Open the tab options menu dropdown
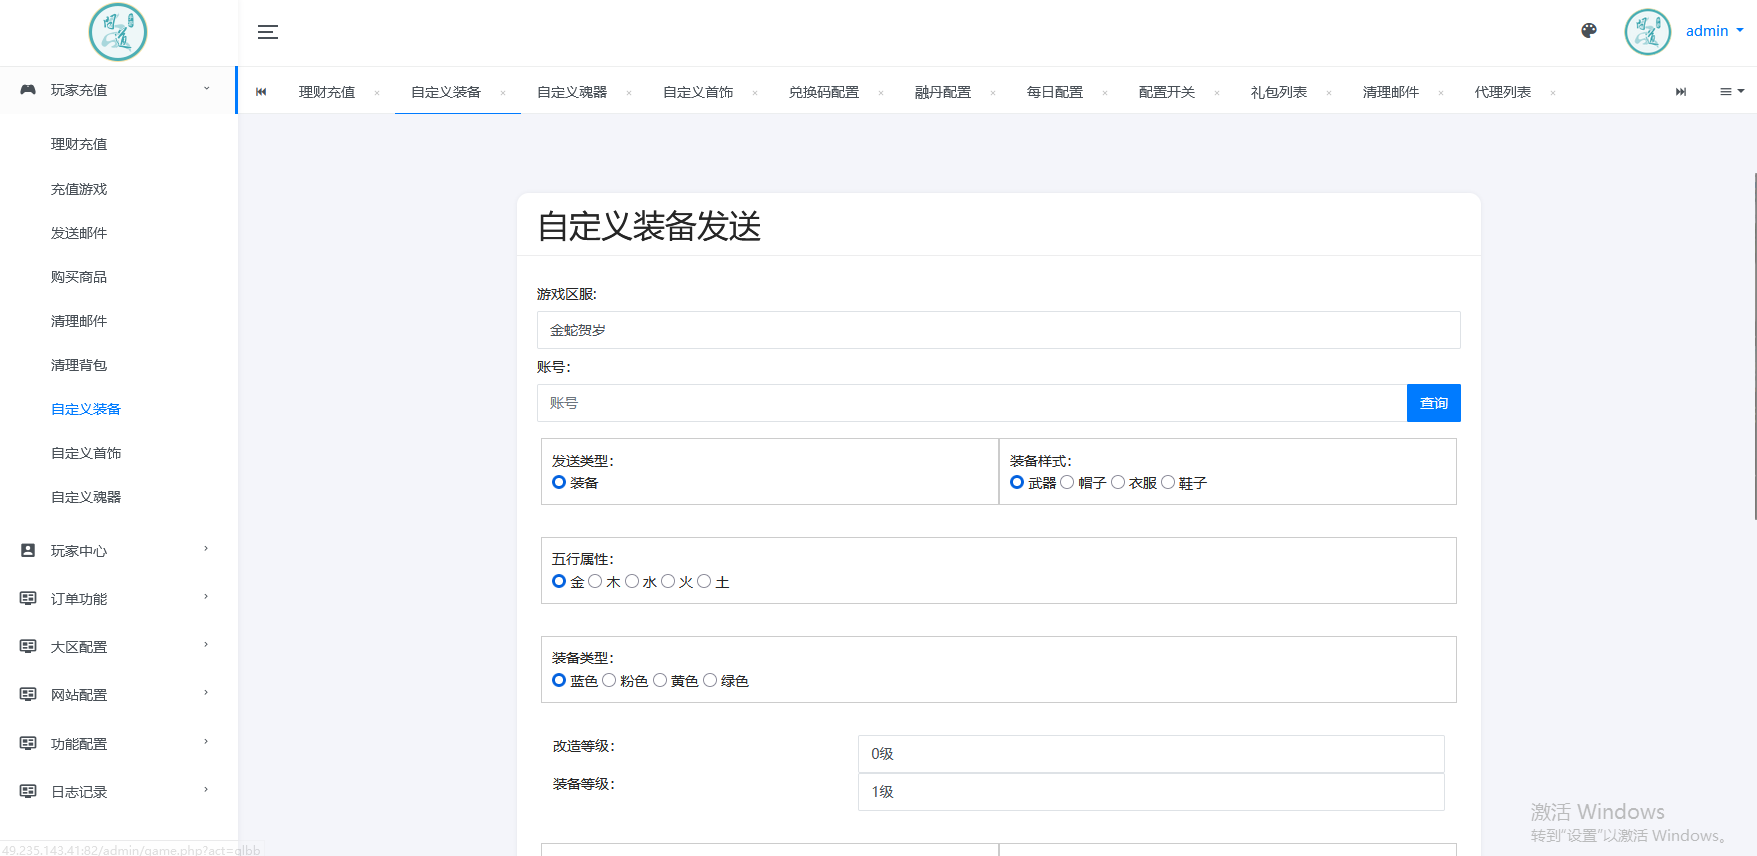The width and height of the screenshot is (1757, 856). coord(1732,92)
